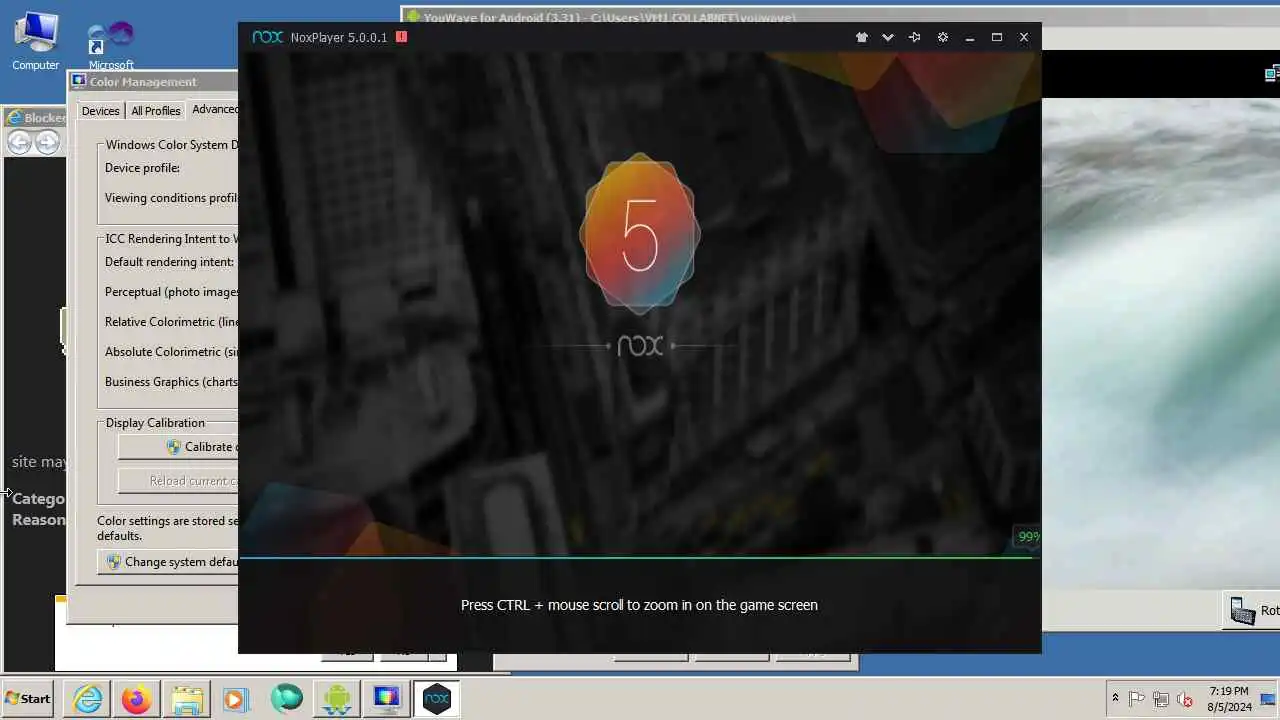Screen dimensions: 1280x720
Task: Click the Relative Colorimetric label
Action: coord(171,322)
